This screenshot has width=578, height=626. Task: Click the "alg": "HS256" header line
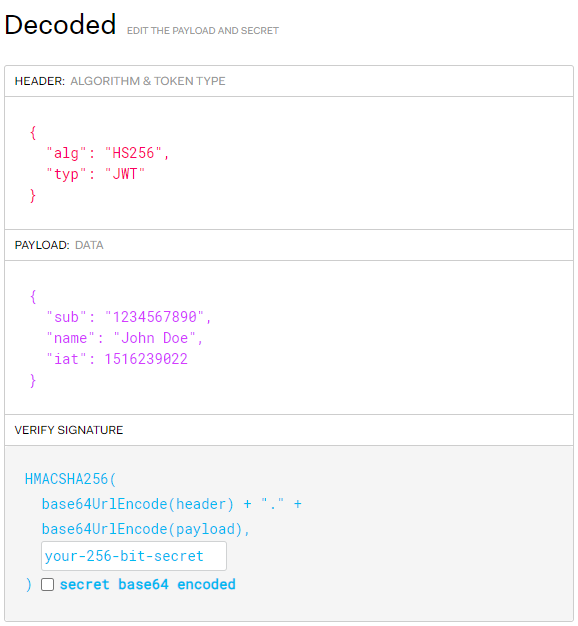pos(108,153)
